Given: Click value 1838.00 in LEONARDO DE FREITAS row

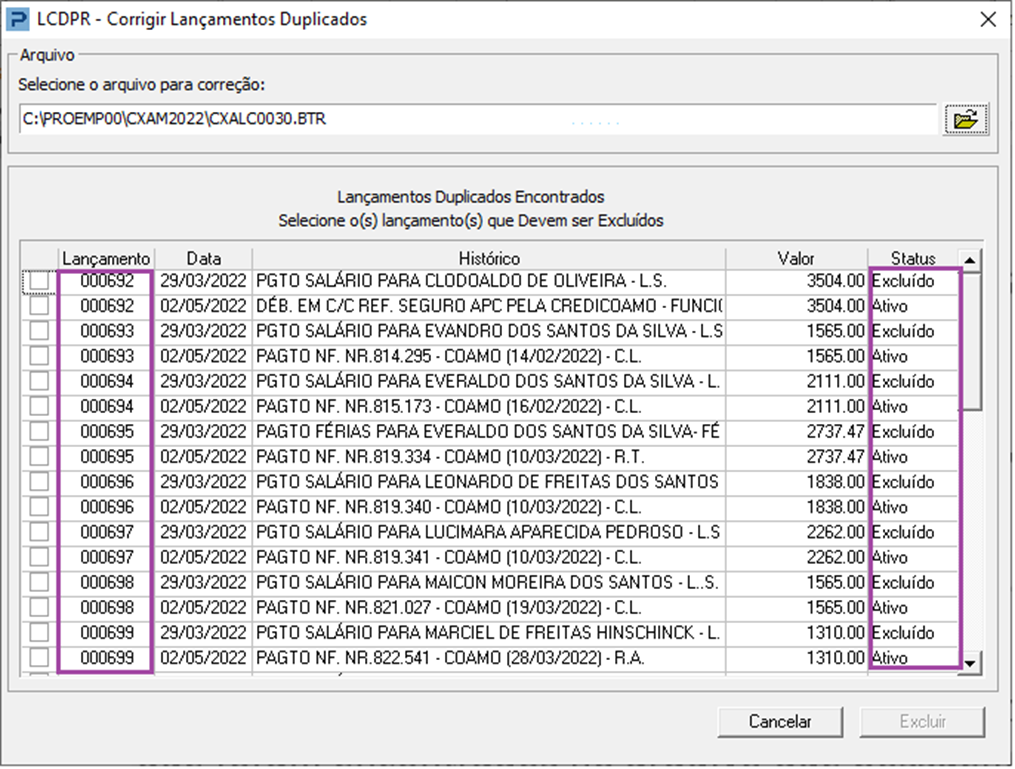Looking at the screenshot, I should pos(836,482).
